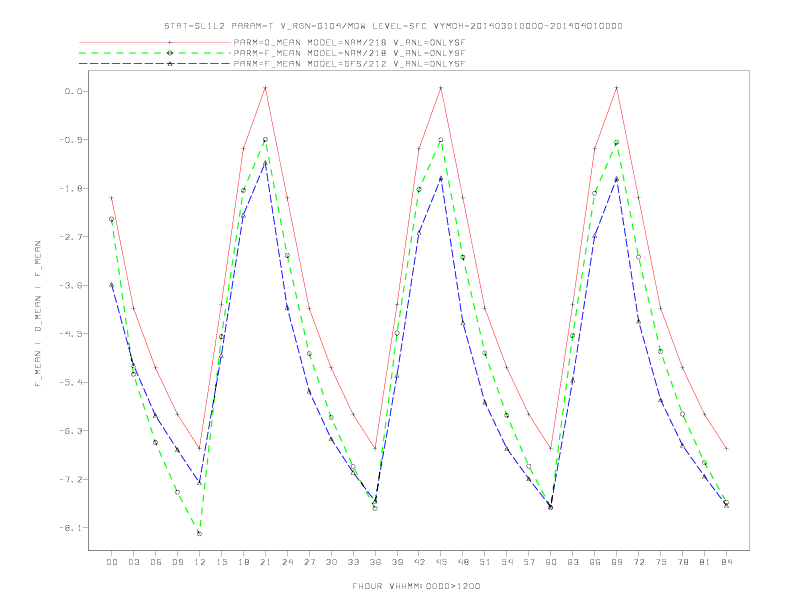Click the x-axis tick label 00

point(112,562)
